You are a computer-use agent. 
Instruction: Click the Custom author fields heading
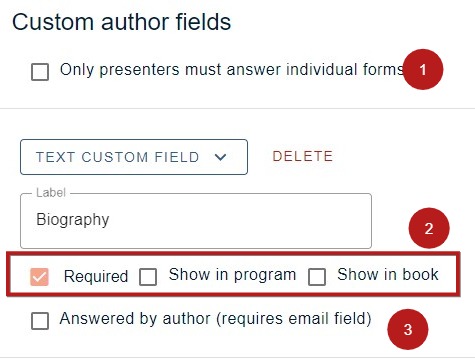(x=122, y=22)
